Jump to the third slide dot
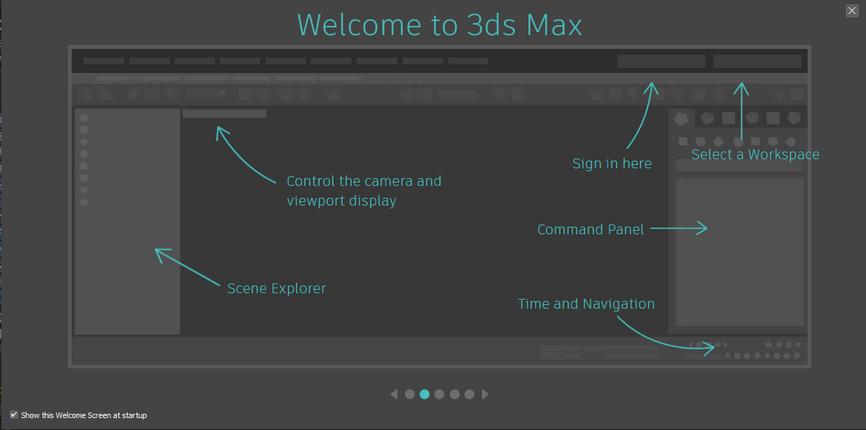This screenshot has height=430, width=866. pos(439,394)
